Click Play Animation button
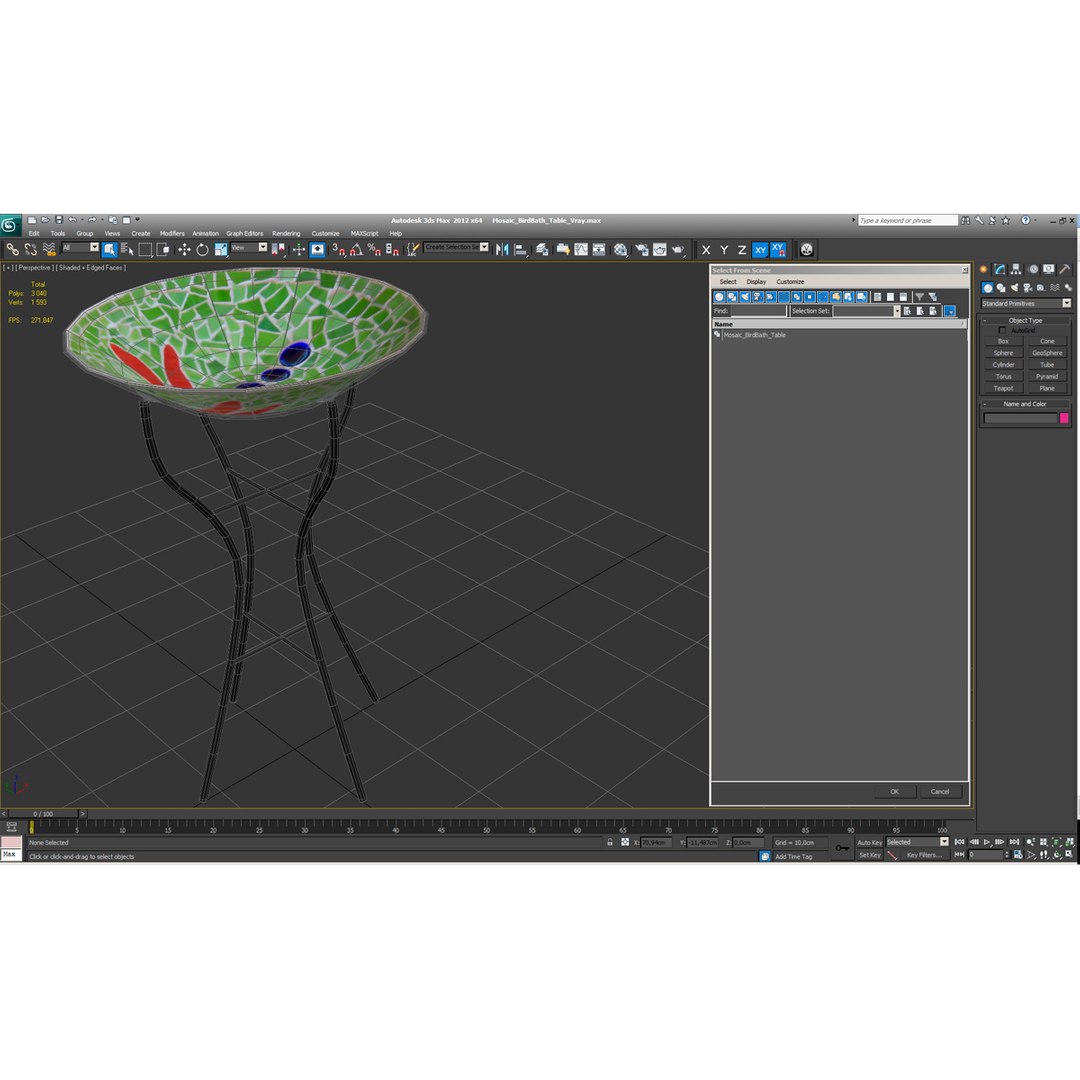 coord(987,842)
